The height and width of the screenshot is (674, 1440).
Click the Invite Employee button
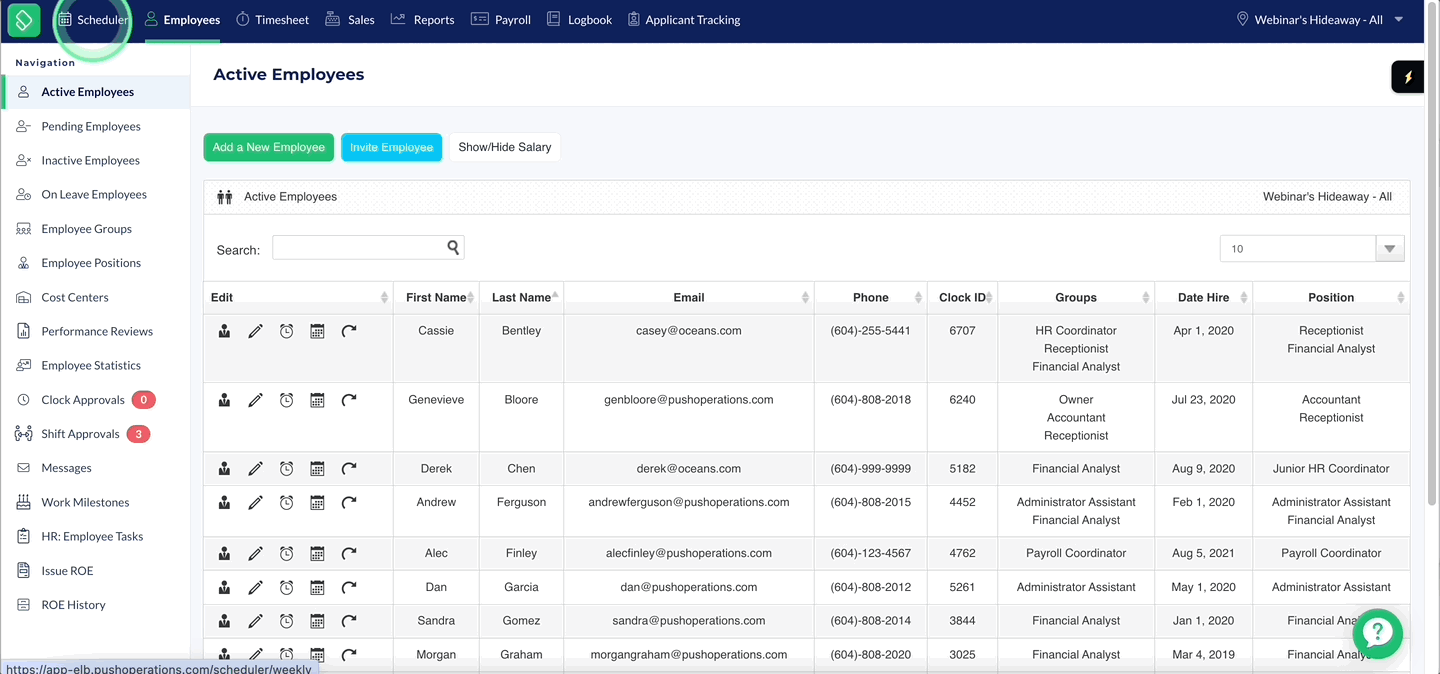(391, 147)
